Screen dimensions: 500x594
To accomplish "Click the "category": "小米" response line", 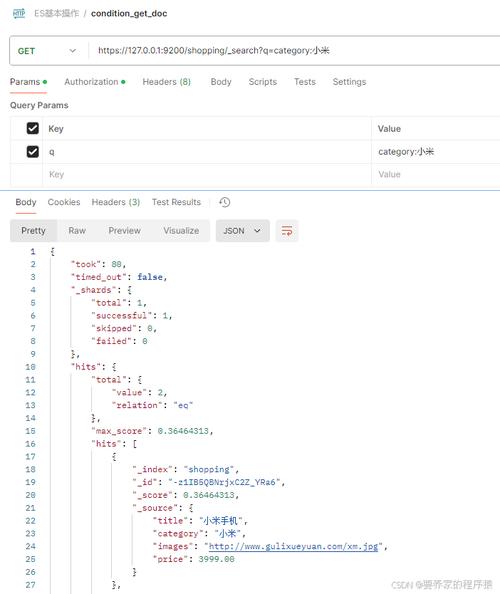I will click(x=199, y=533).
